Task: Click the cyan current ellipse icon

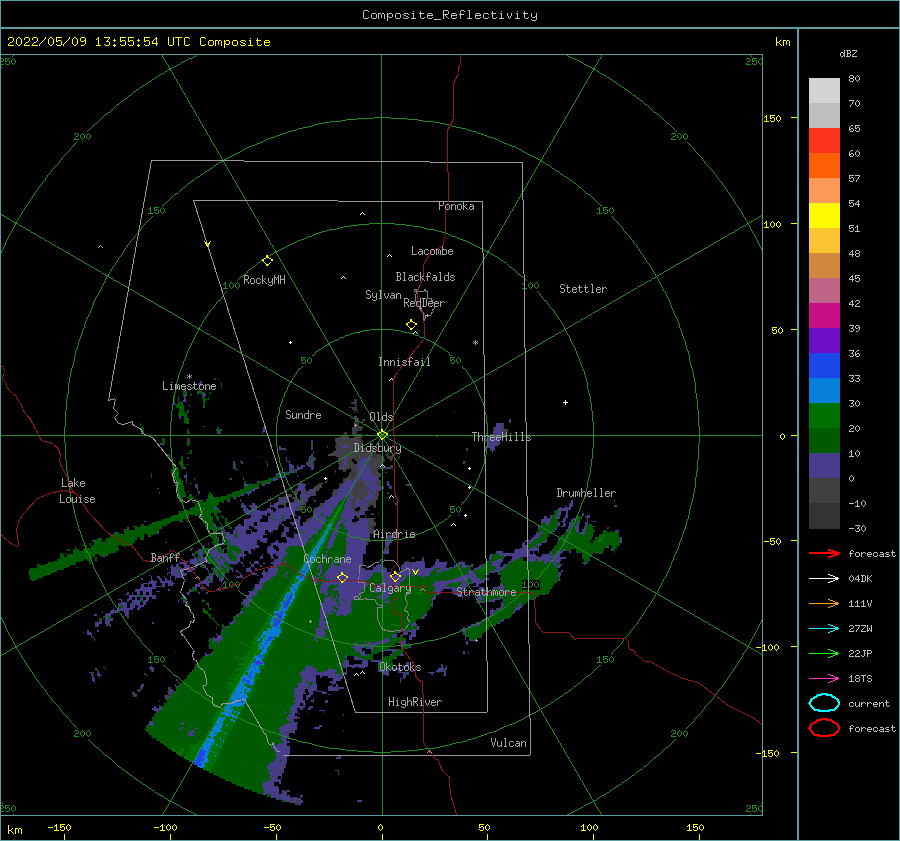Action: [824, 703]
